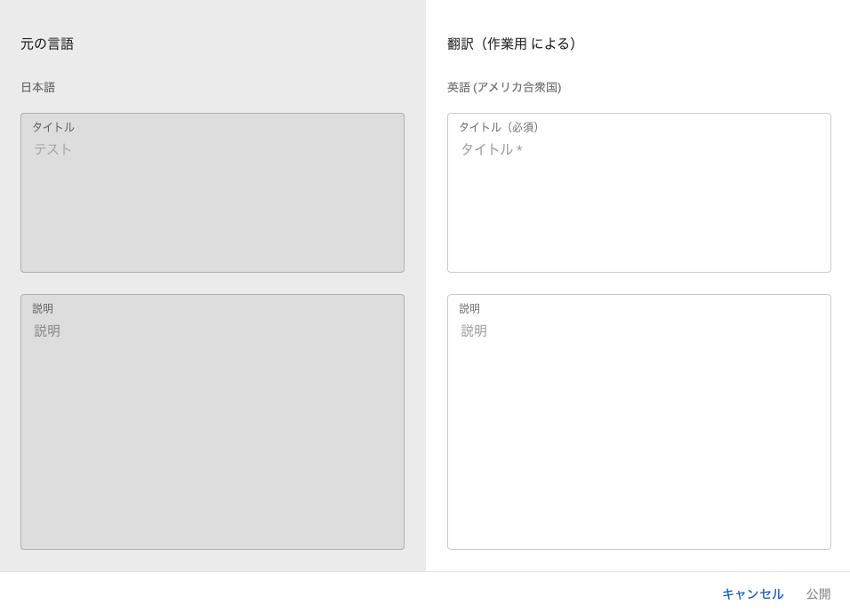Click blank area below タイトル * placeholder

(x=638, y=220)
